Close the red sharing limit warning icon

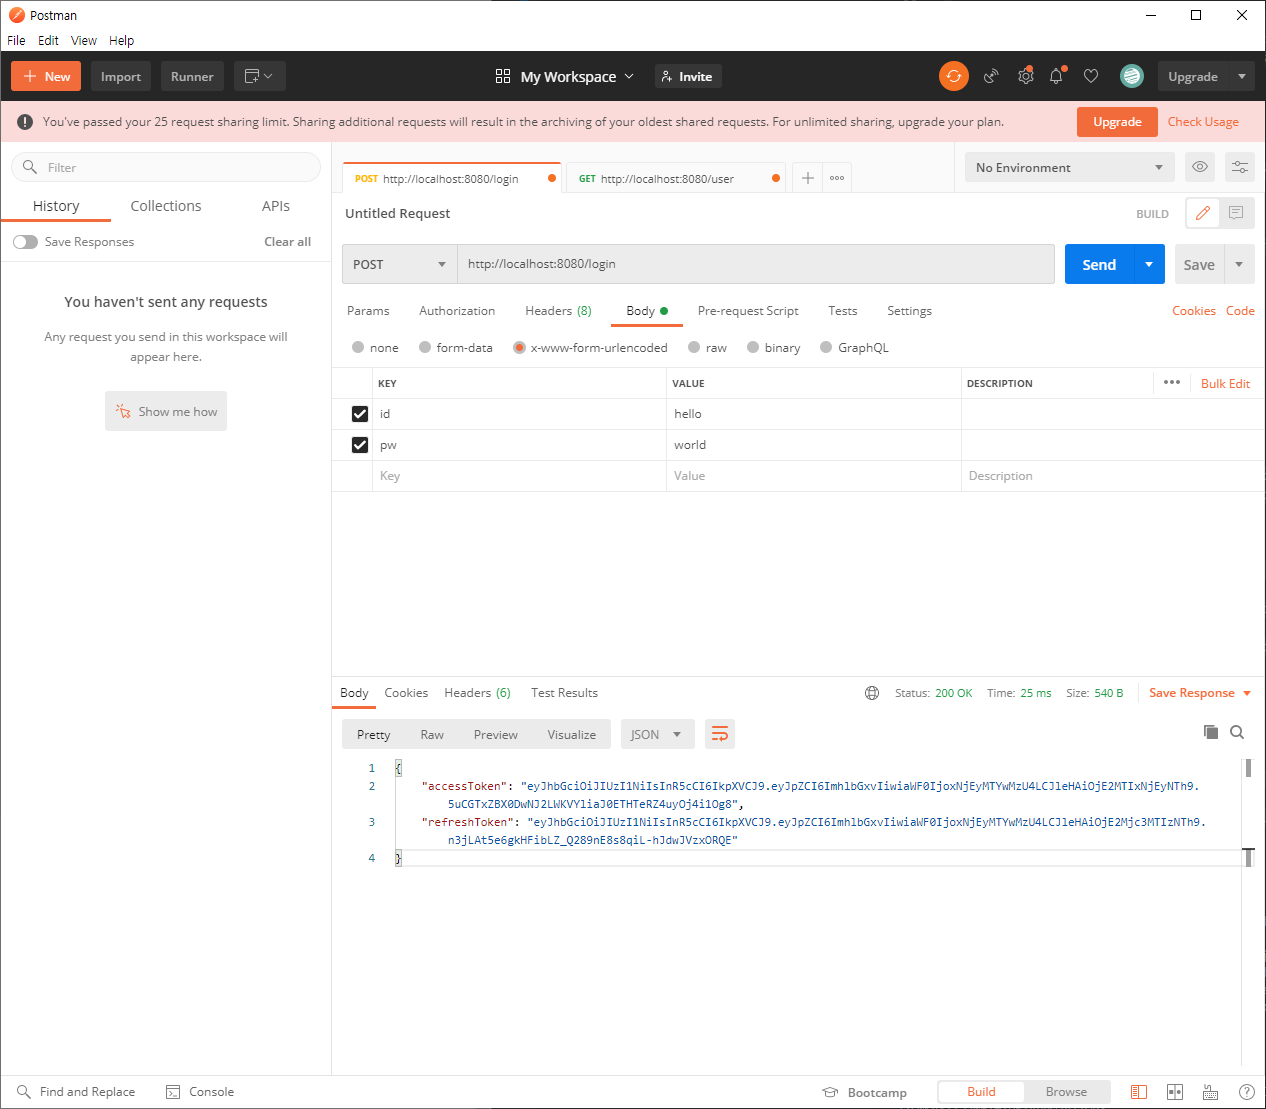25,122
